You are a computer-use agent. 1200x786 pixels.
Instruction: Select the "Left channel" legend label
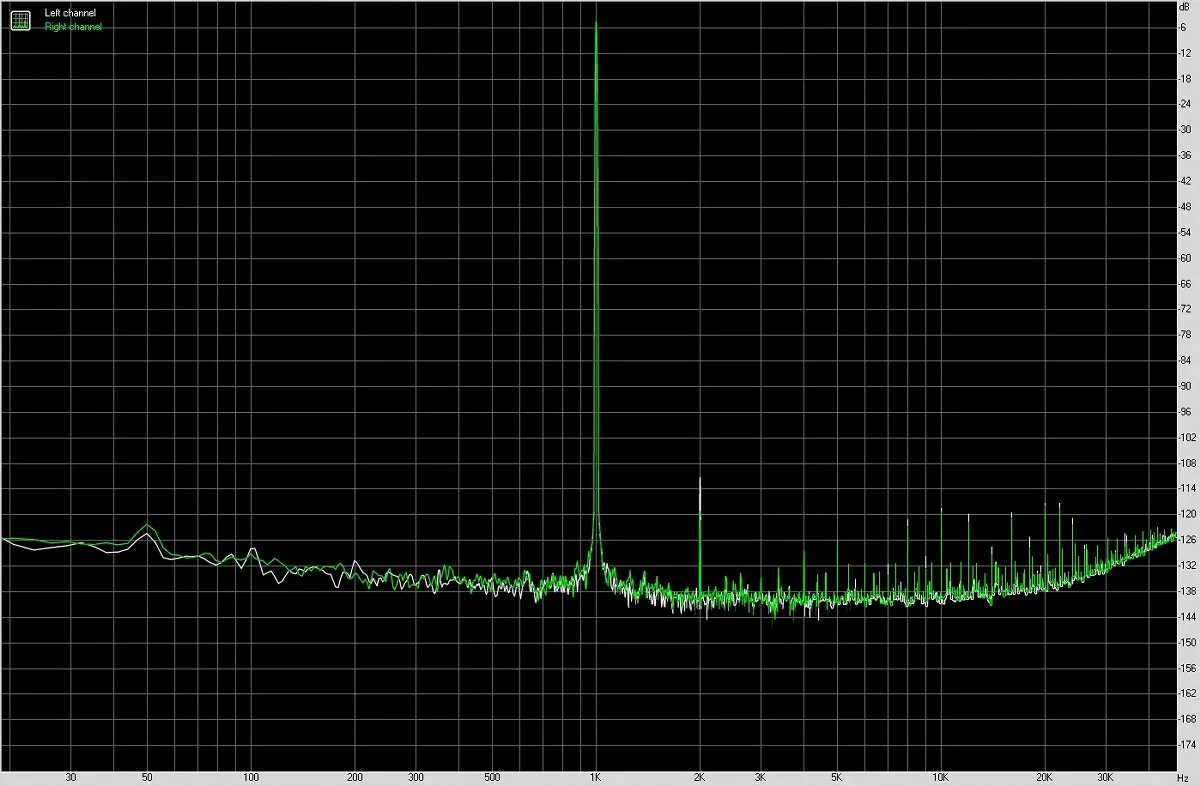point(70,13)
